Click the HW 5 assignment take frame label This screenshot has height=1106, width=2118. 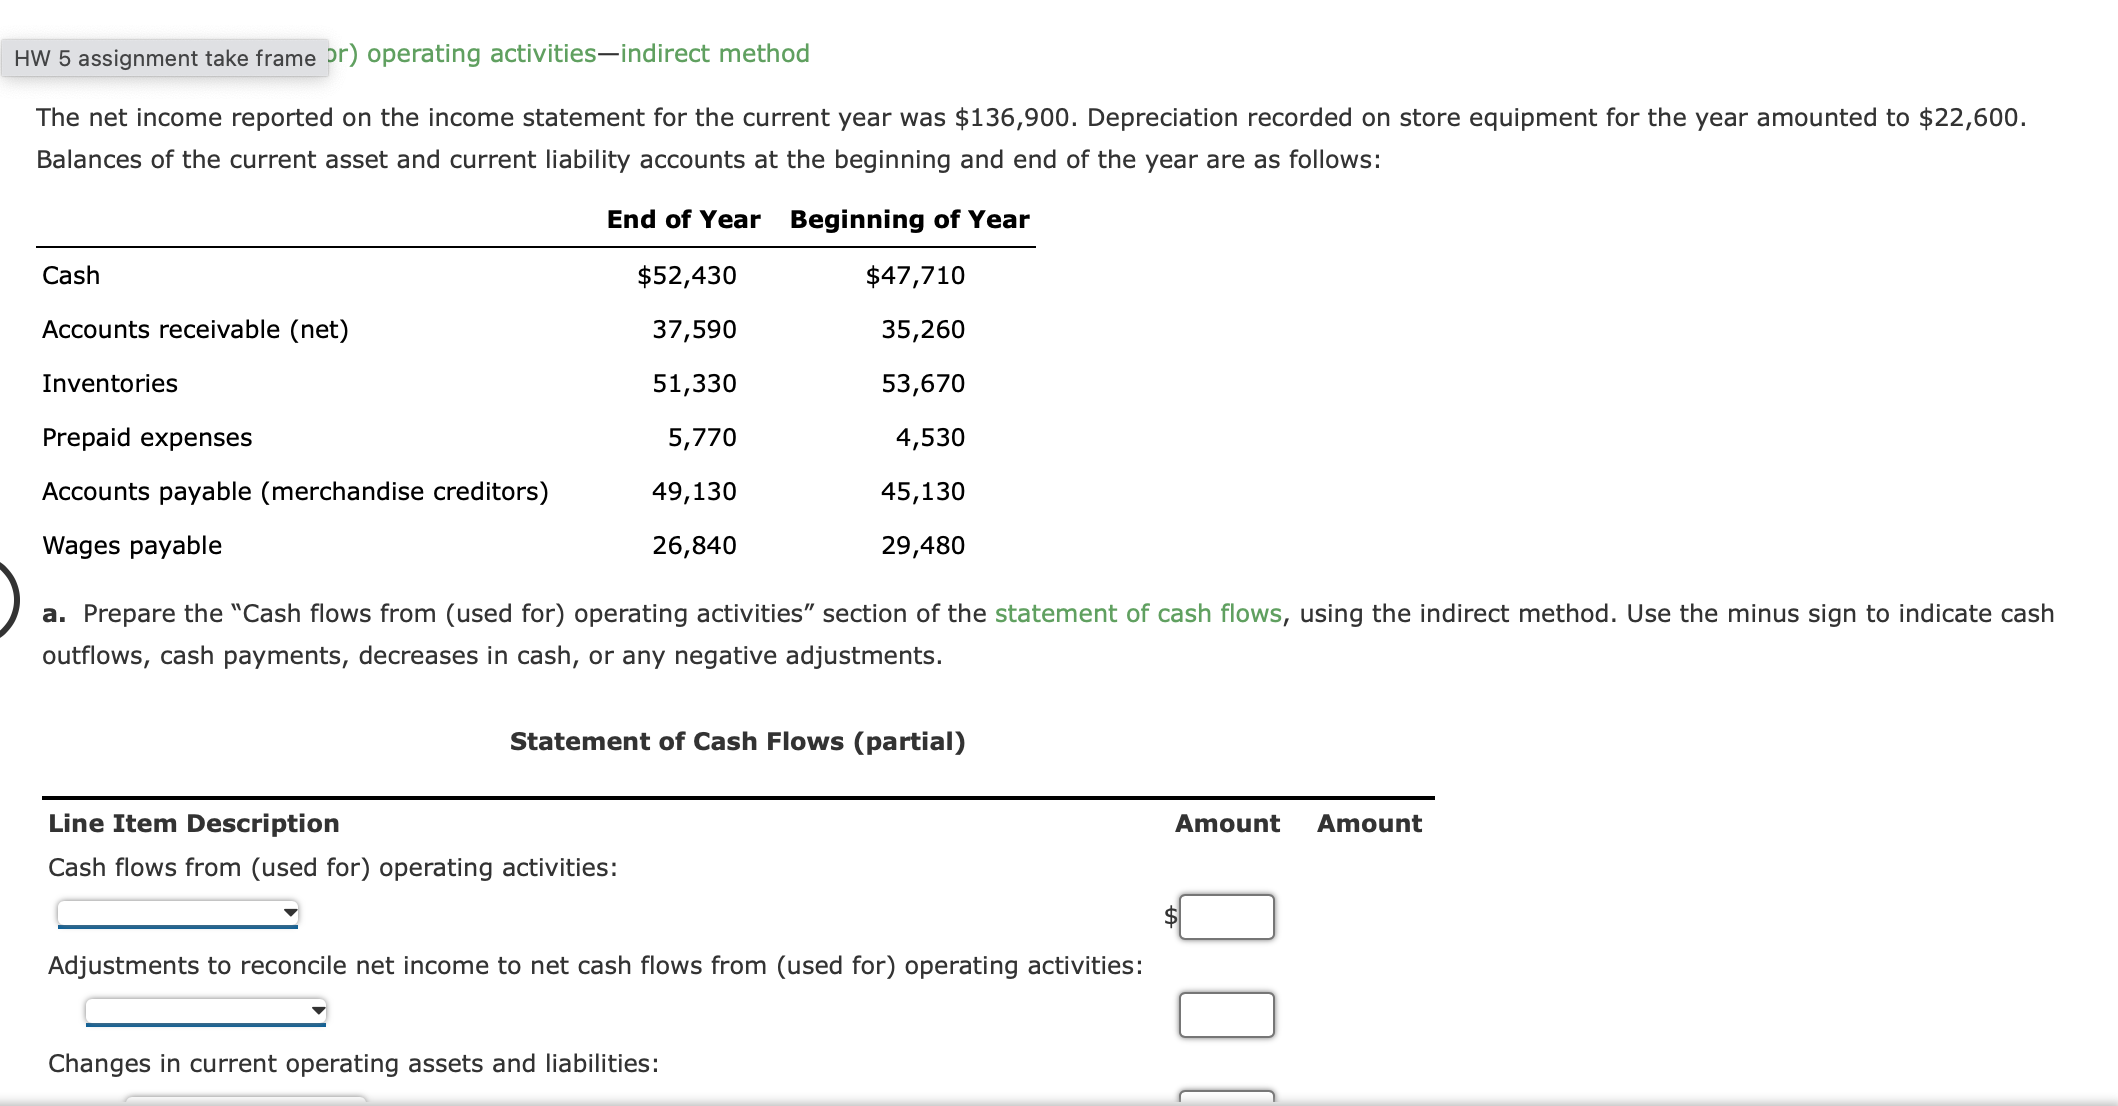(x=163, y=57)
